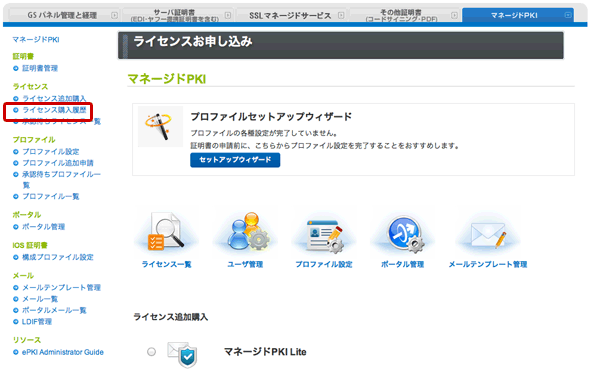Click bullet icon beside 証明書管理
The height and width of the screenshot is (372, 600).
pyautogui.click(x=16, y=69)
